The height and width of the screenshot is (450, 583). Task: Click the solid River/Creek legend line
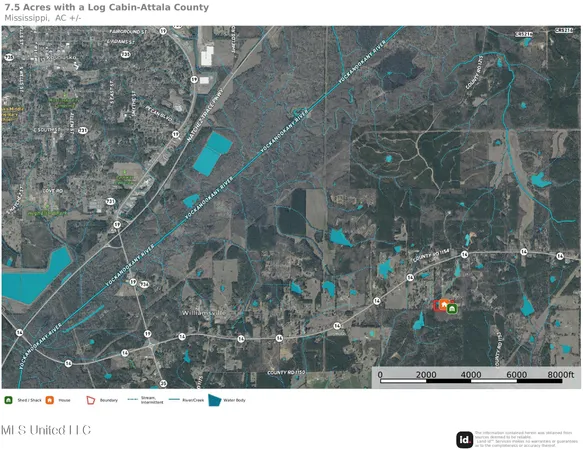(x=174, y=399)
